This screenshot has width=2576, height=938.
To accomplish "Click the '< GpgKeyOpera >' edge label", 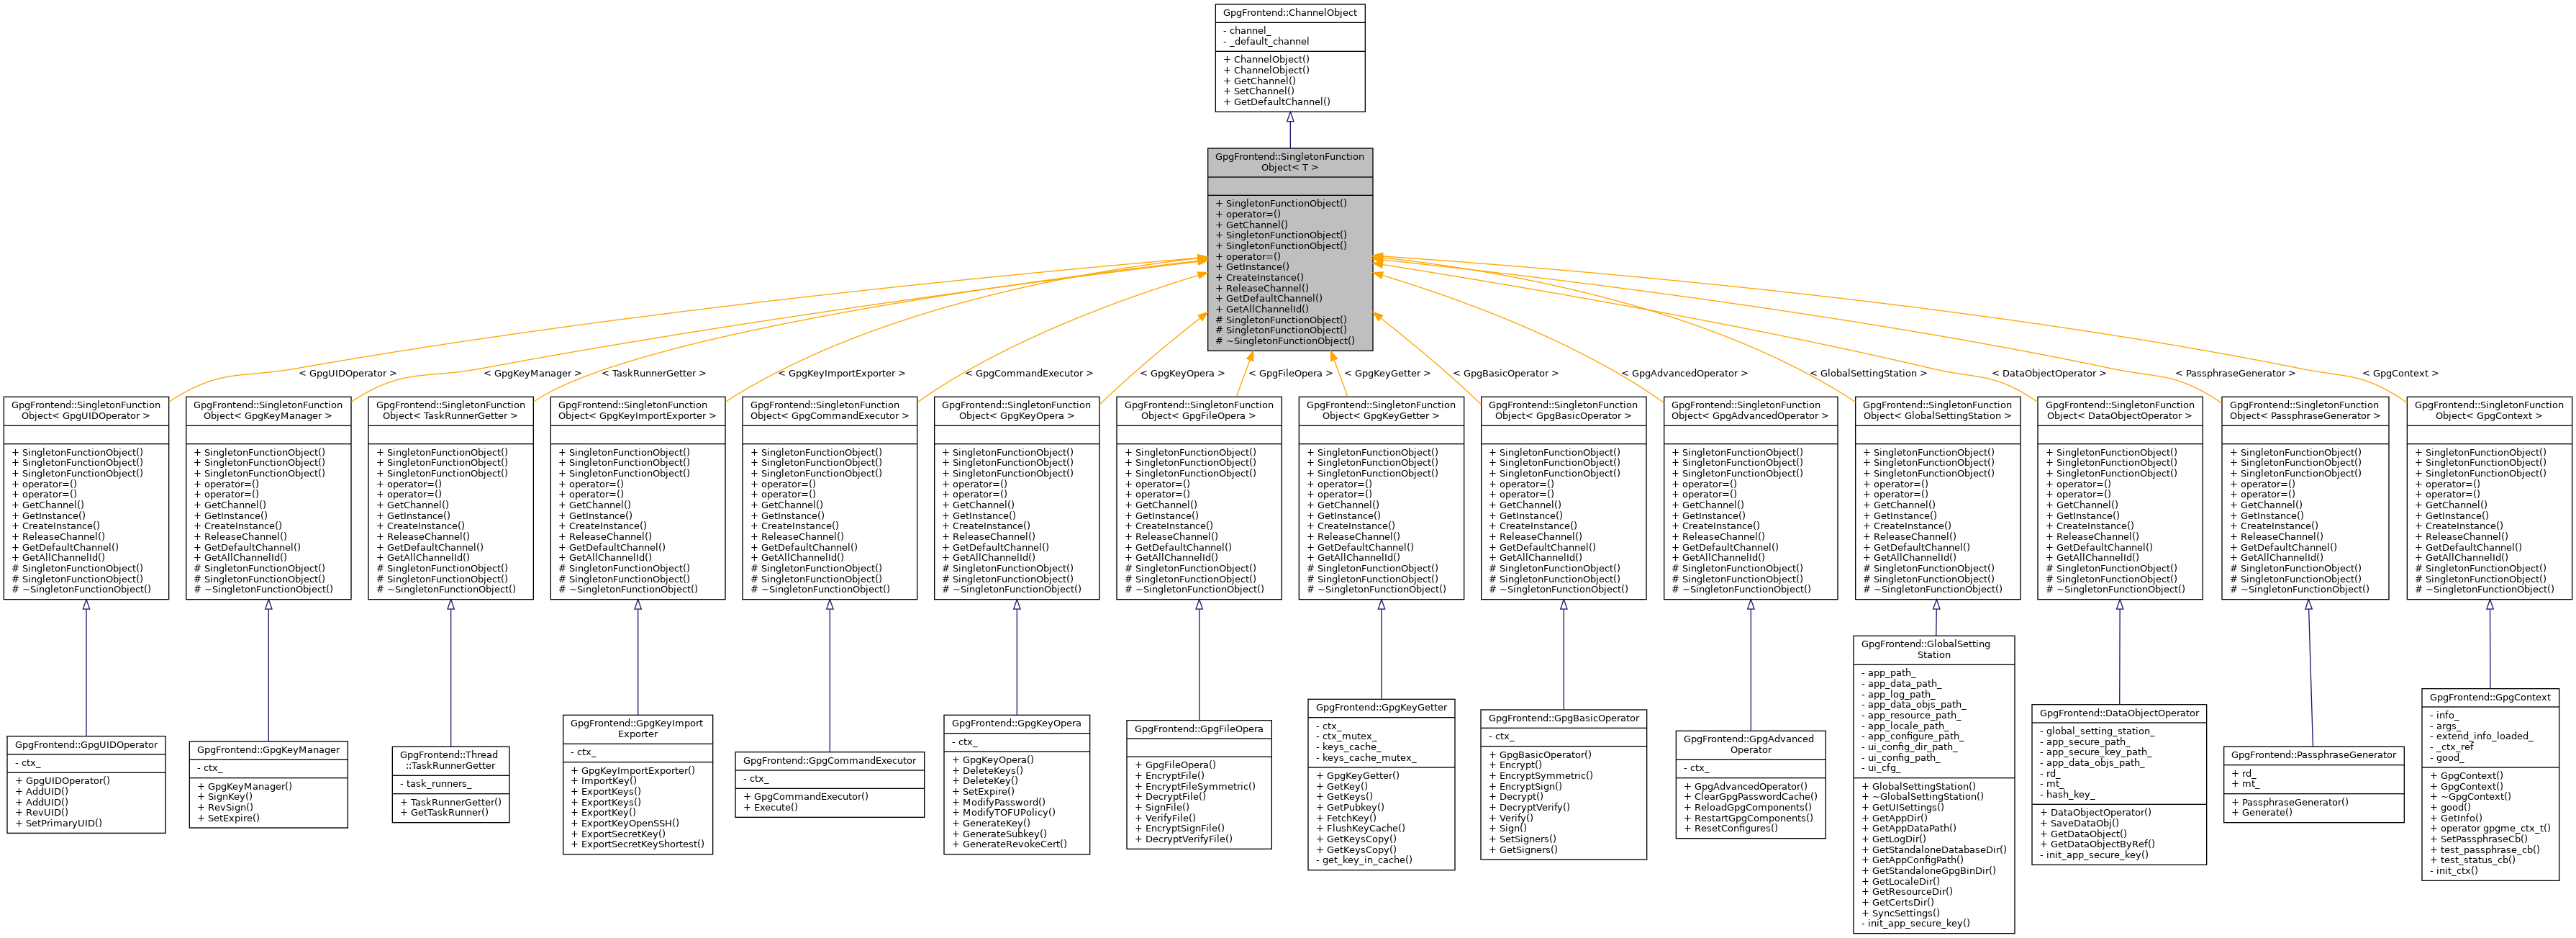I will [x=1182, y=374].
